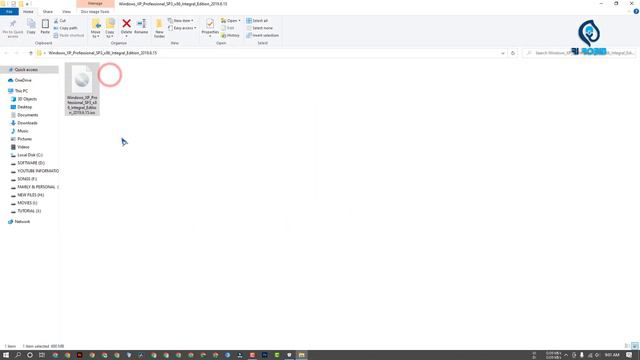This screenshot has height=360, width=640.
Task: Click Copy path in Clipboard group
Action: 65,28
